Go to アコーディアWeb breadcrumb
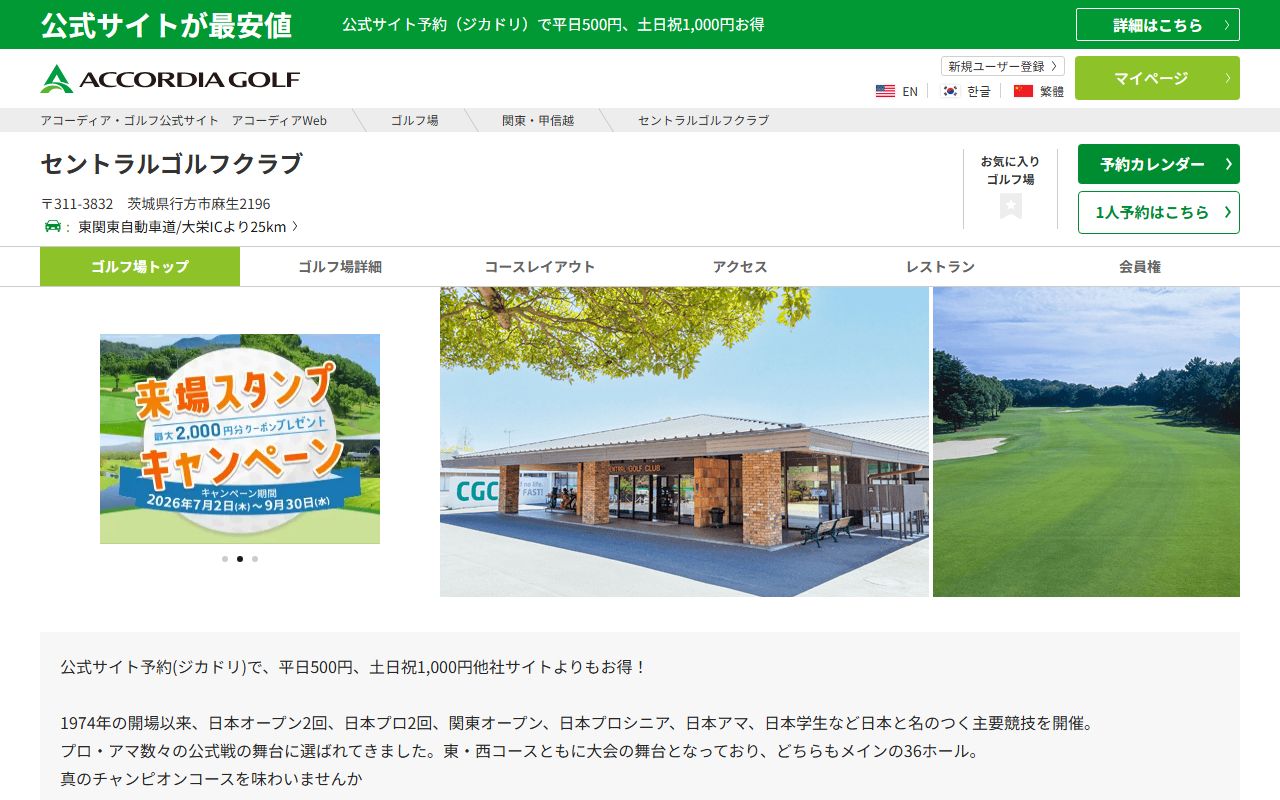1280x800 pixels. point(184,120)
